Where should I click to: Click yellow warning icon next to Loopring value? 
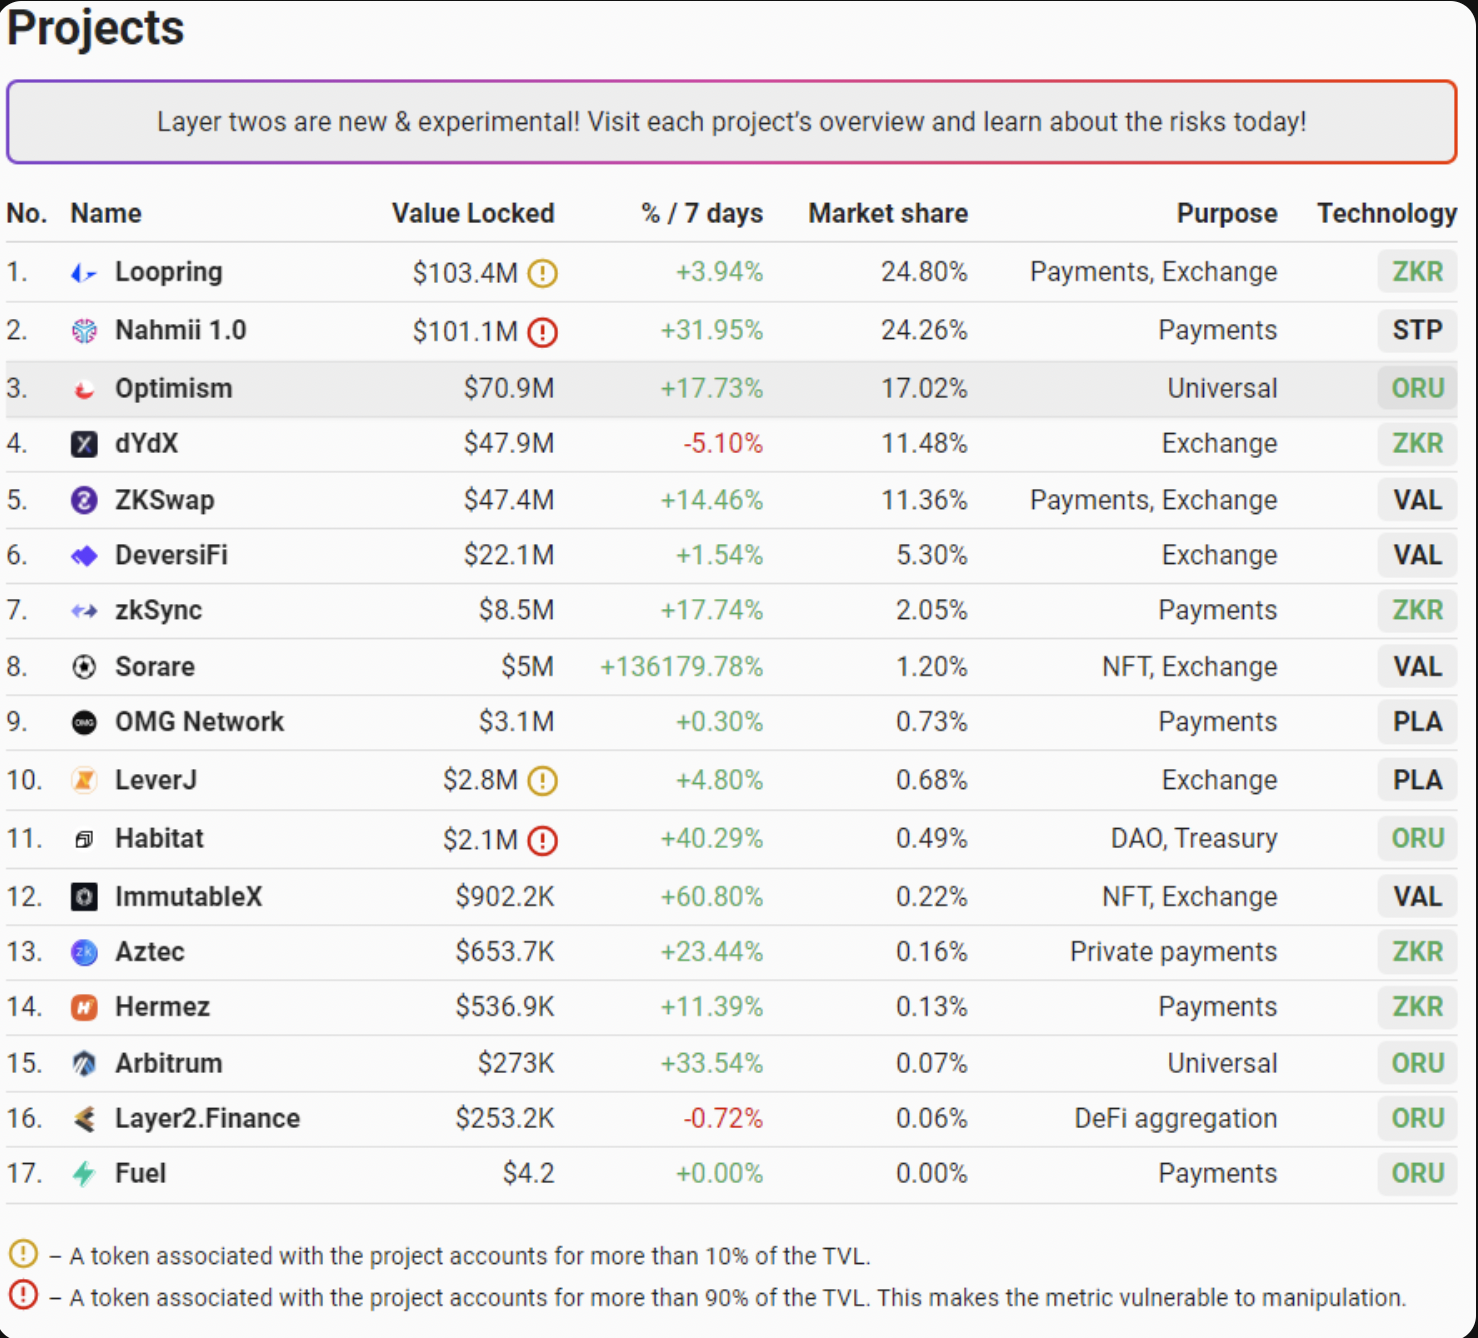click(542, 273)
